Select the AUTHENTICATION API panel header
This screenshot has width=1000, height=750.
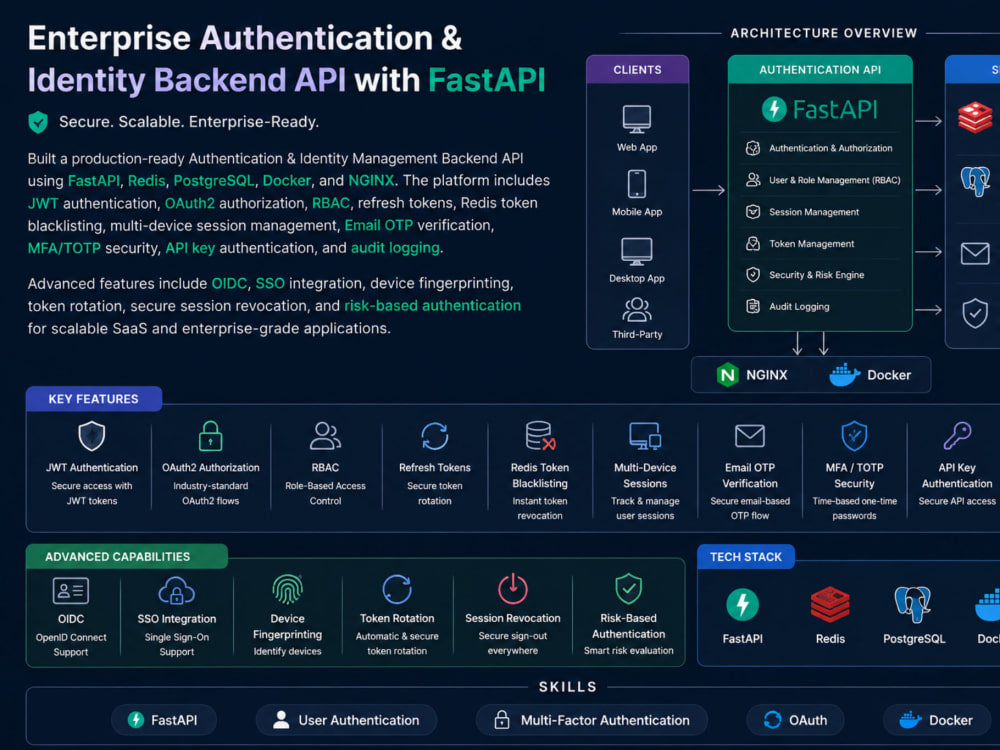tap(820, 70)
